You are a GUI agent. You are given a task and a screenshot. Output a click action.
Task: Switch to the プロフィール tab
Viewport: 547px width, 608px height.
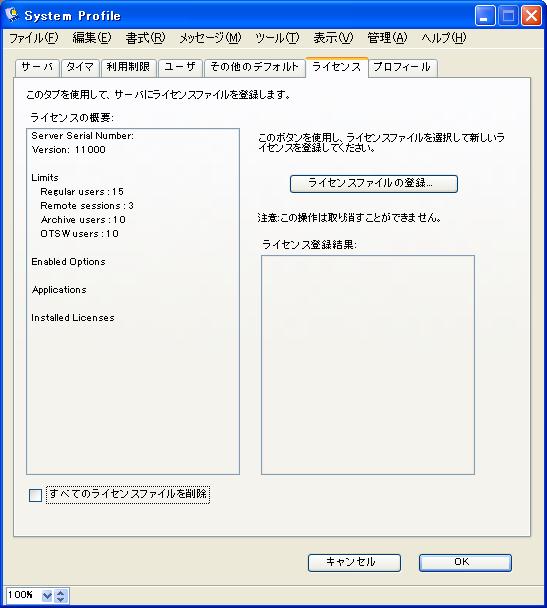pos(402,68)
